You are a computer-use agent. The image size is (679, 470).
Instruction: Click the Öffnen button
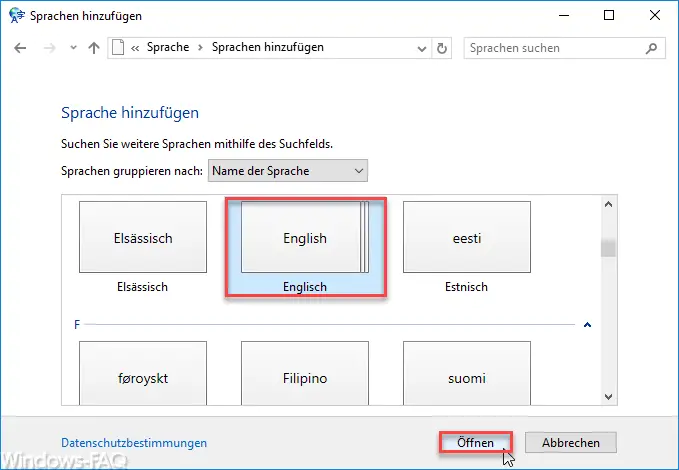click(x=475, y=443)
